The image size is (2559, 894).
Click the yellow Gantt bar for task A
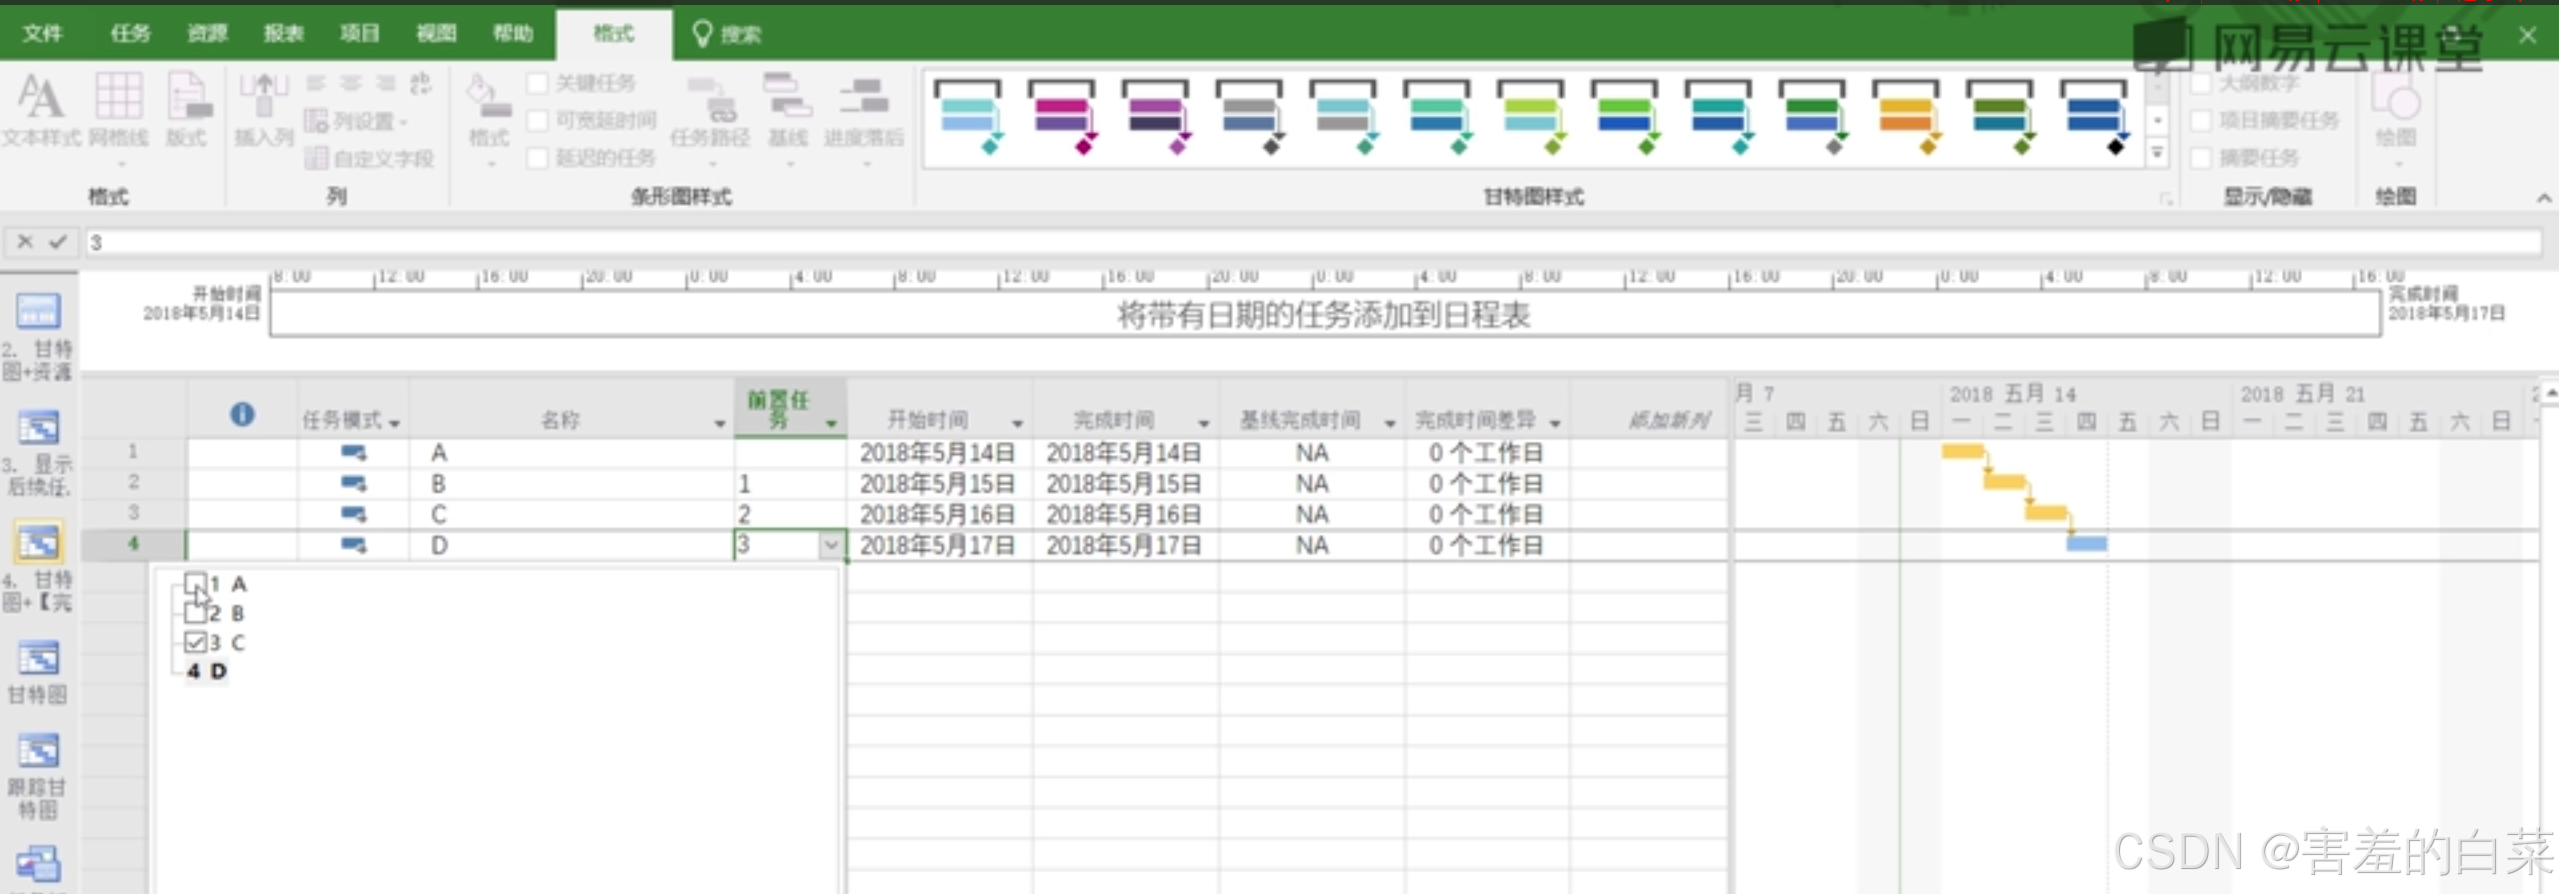tap(1962, 452)
